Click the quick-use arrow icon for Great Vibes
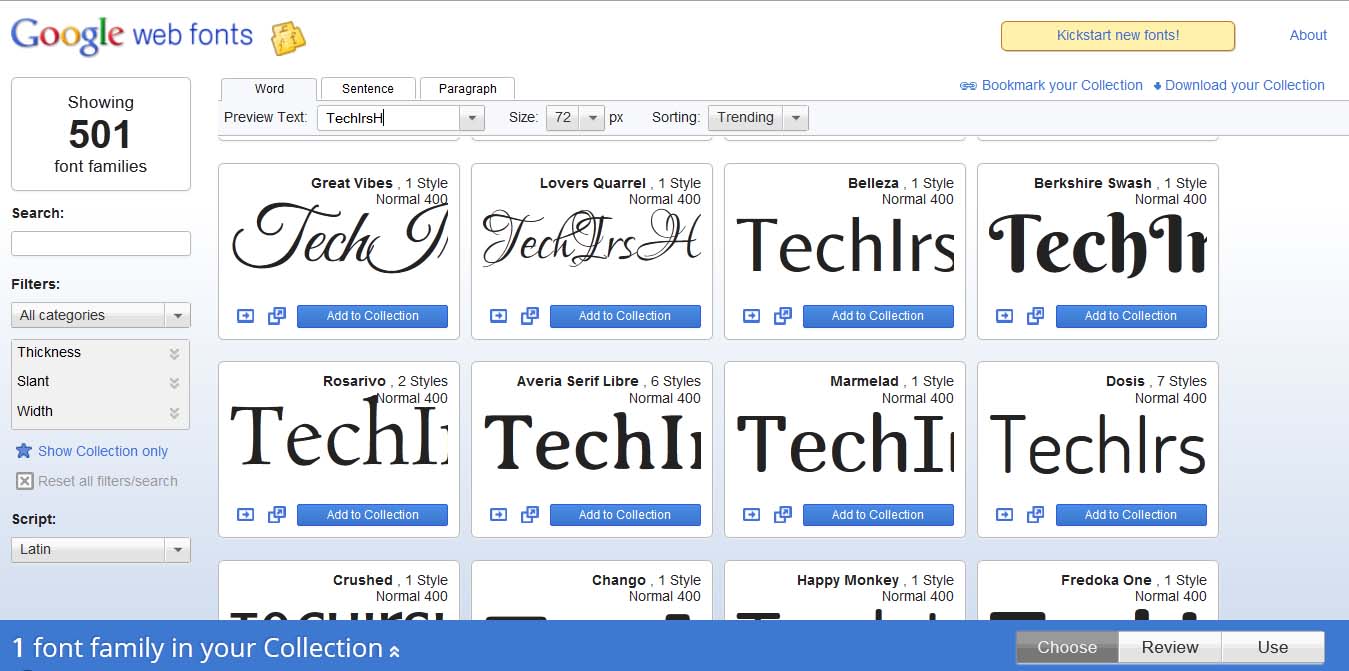 point(245,316)
